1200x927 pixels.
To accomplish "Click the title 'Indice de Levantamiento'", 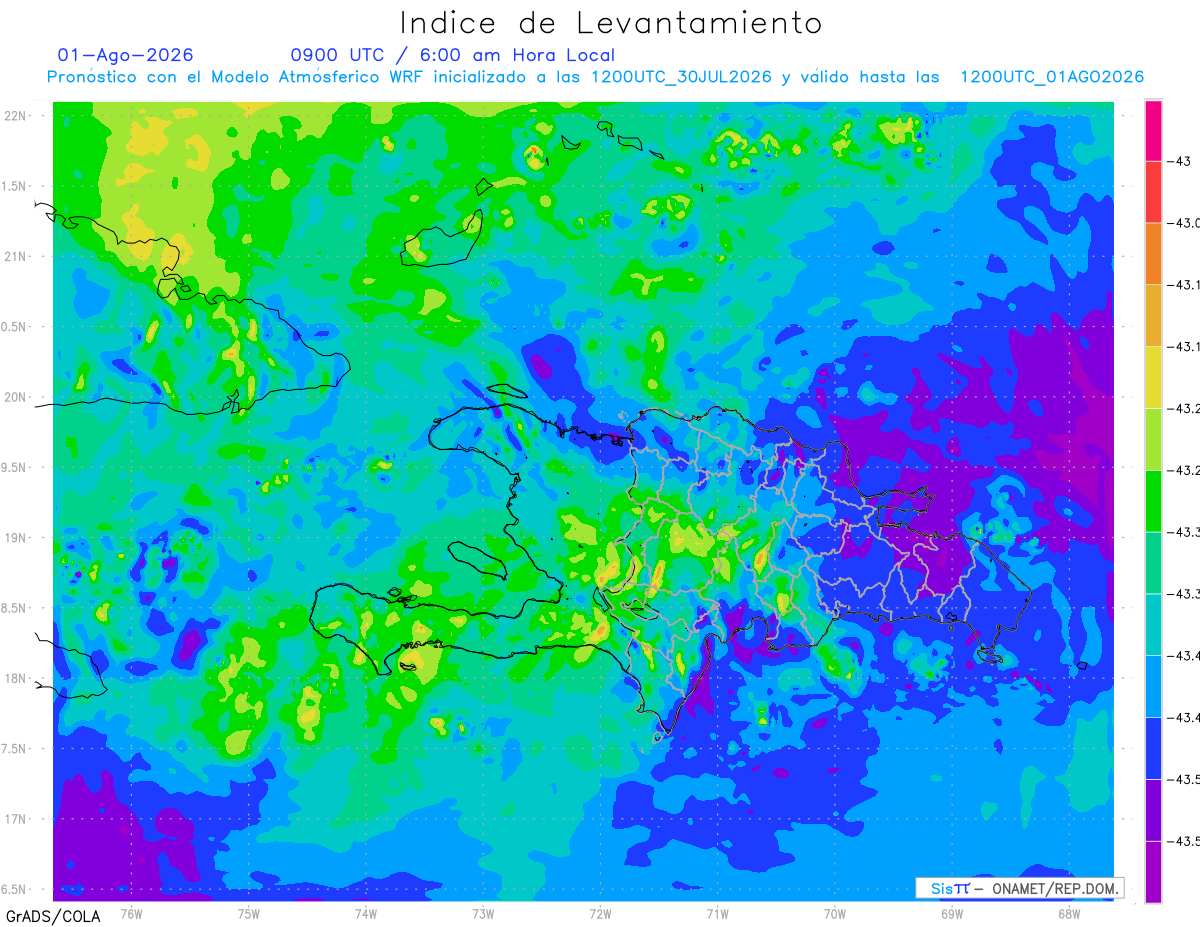I will (611, 23).
